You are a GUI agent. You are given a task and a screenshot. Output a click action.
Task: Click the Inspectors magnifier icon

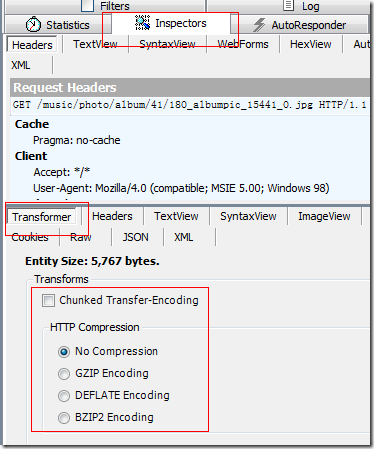pyautogui.click(x=142, y=23)
